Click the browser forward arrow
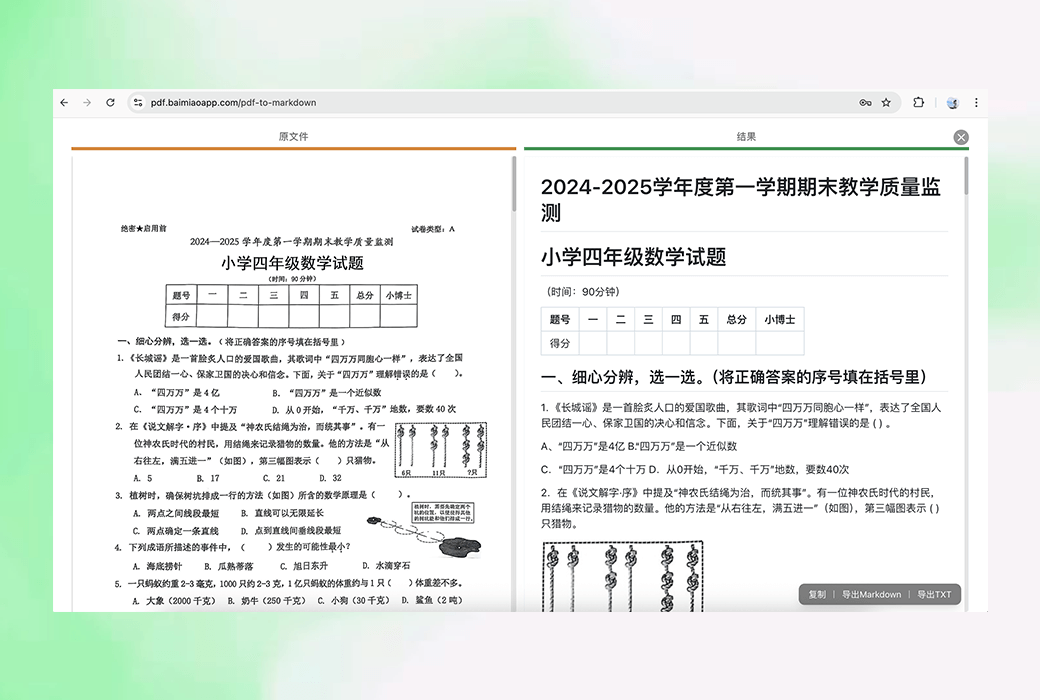 pyautogui.click(x=87, y=102)
